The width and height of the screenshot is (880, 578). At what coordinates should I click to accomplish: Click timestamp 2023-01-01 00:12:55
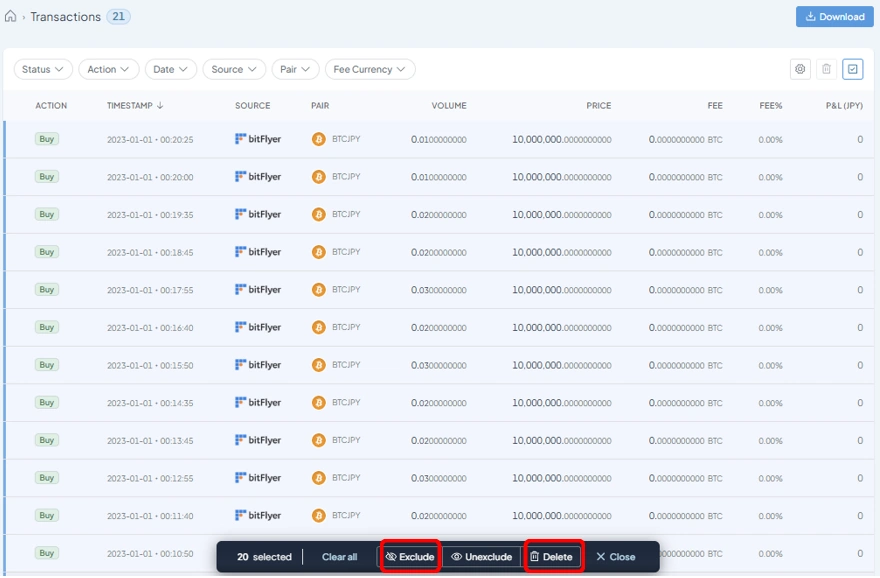click(150, 478)
